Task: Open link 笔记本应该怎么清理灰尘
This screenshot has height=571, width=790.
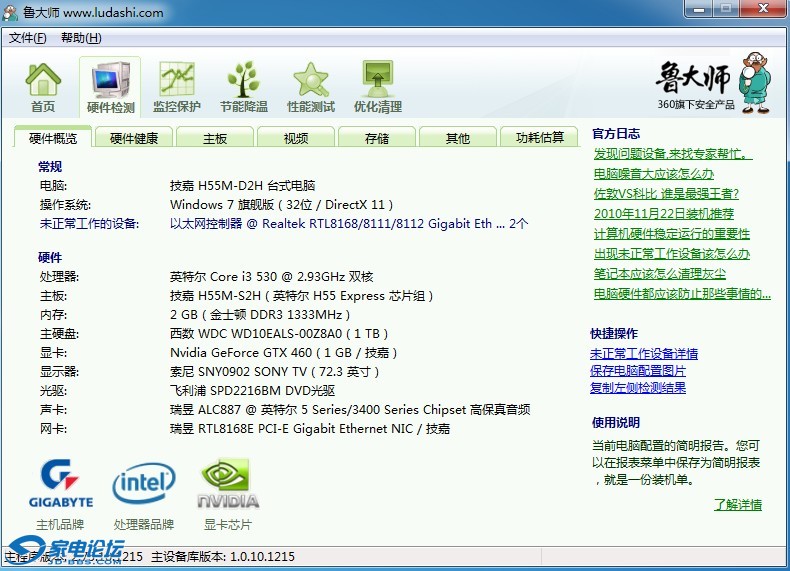Action: point(660,274)
